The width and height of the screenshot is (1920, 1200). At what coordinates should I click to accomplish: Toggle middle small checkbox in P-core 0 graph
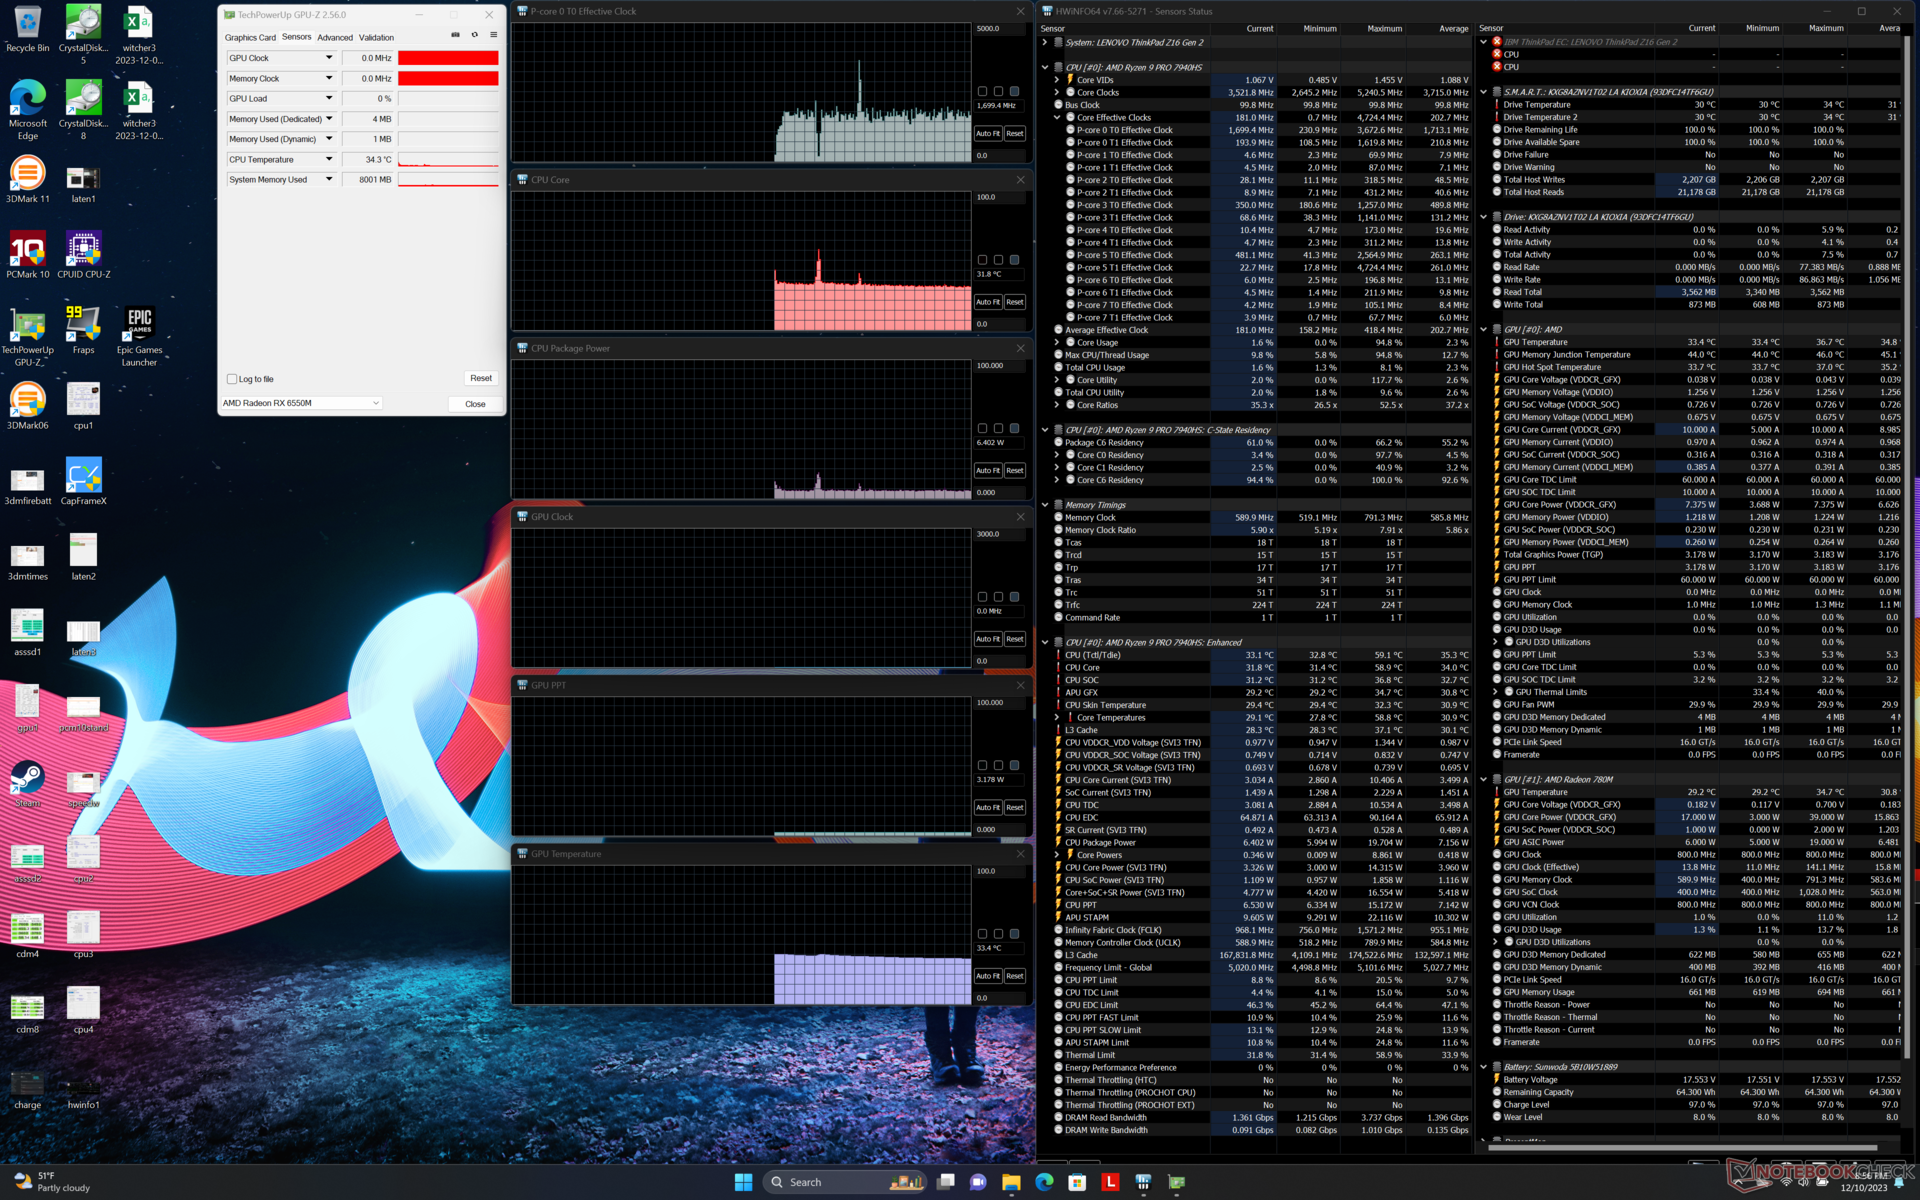click(998, 91)
